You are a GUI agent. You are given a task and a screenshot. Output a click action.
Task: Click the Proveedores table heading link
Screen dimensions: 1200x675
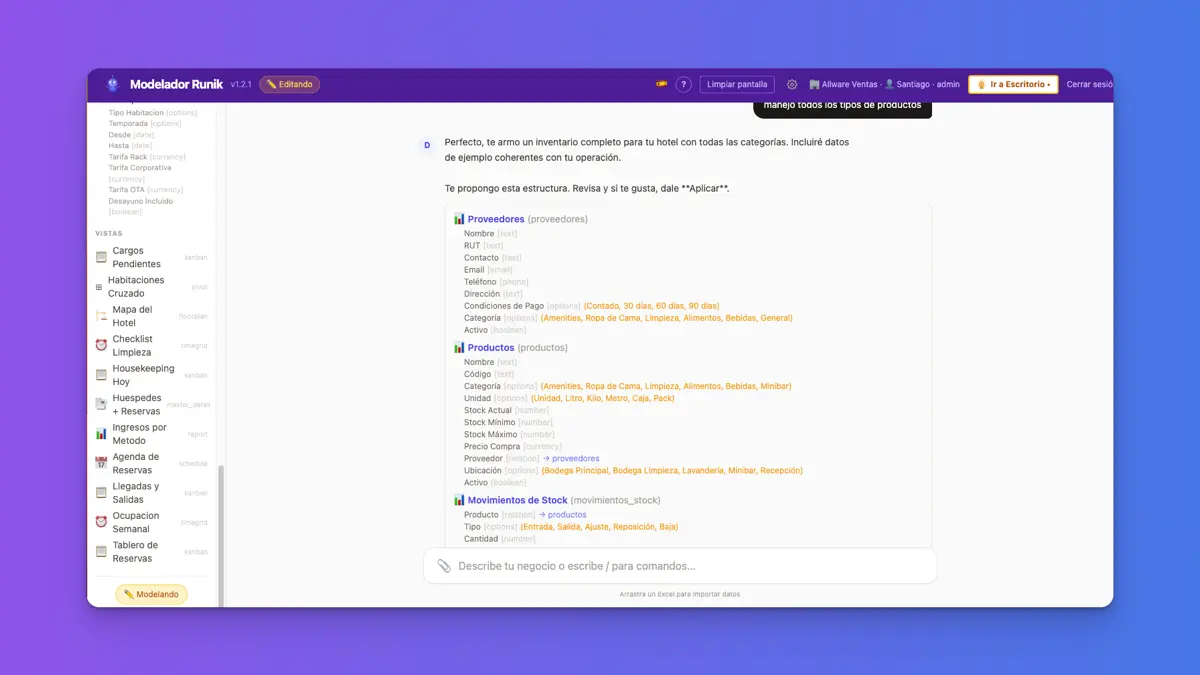(x=496, y=219)
